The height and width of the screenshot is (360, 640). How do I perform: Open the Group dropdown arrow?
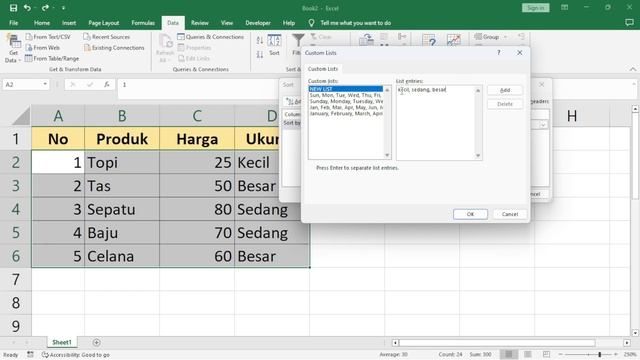click(505, 37)
